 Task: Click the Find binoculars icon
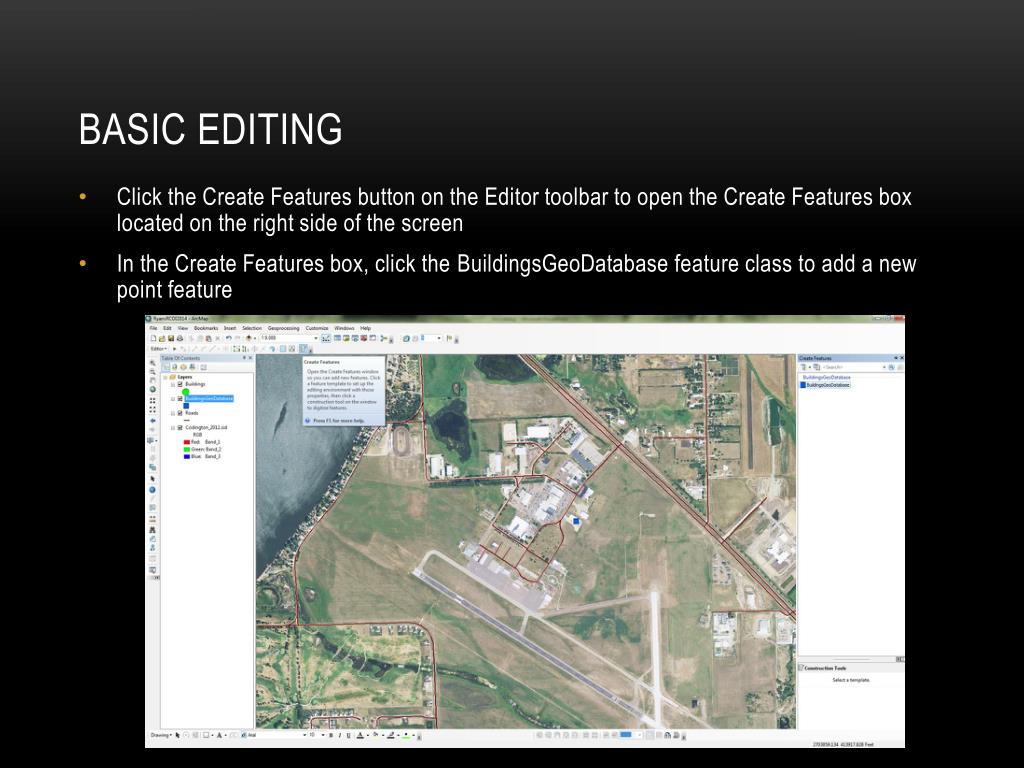pos(152,530)
